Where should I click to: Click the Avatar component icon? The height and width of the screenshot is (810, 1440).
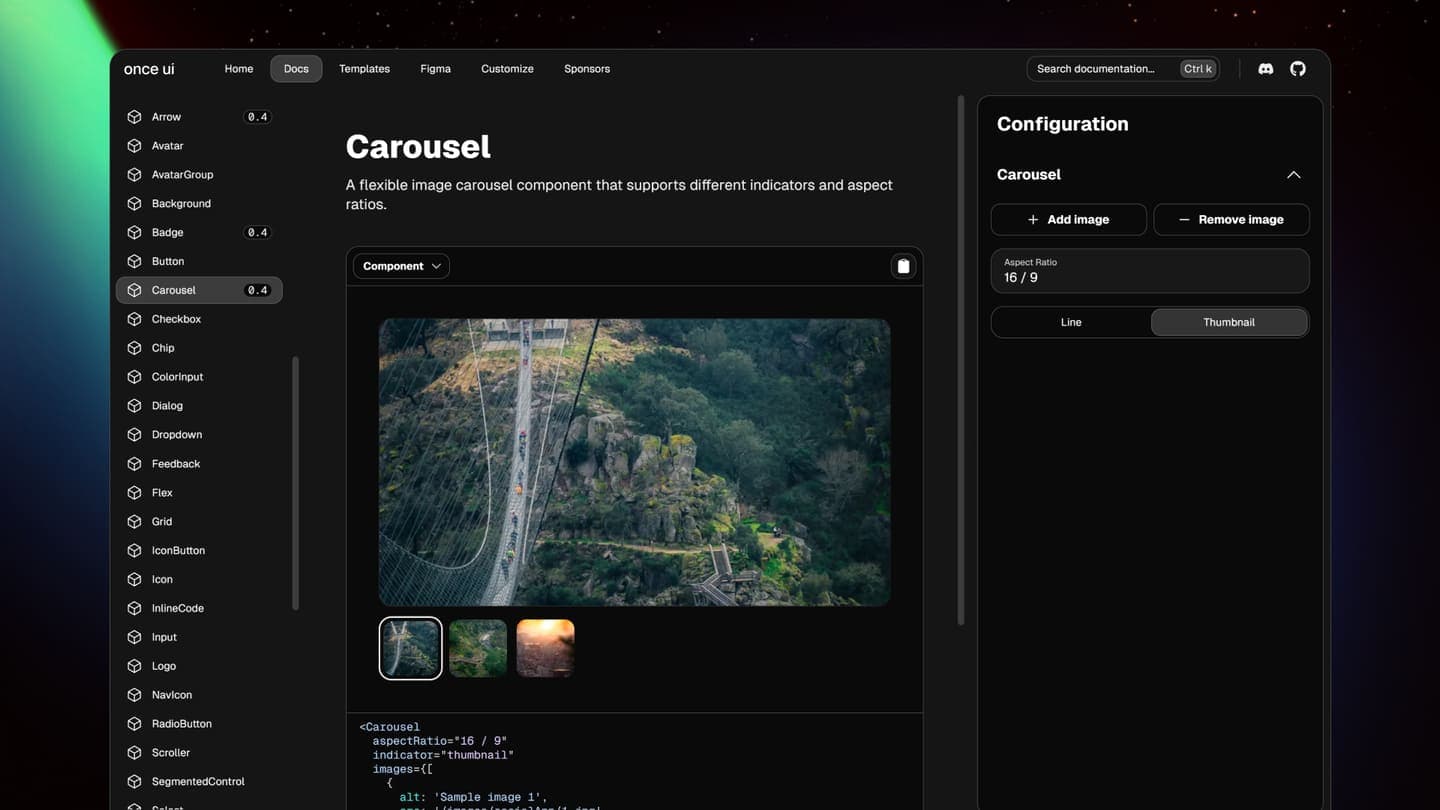point(134,145)
